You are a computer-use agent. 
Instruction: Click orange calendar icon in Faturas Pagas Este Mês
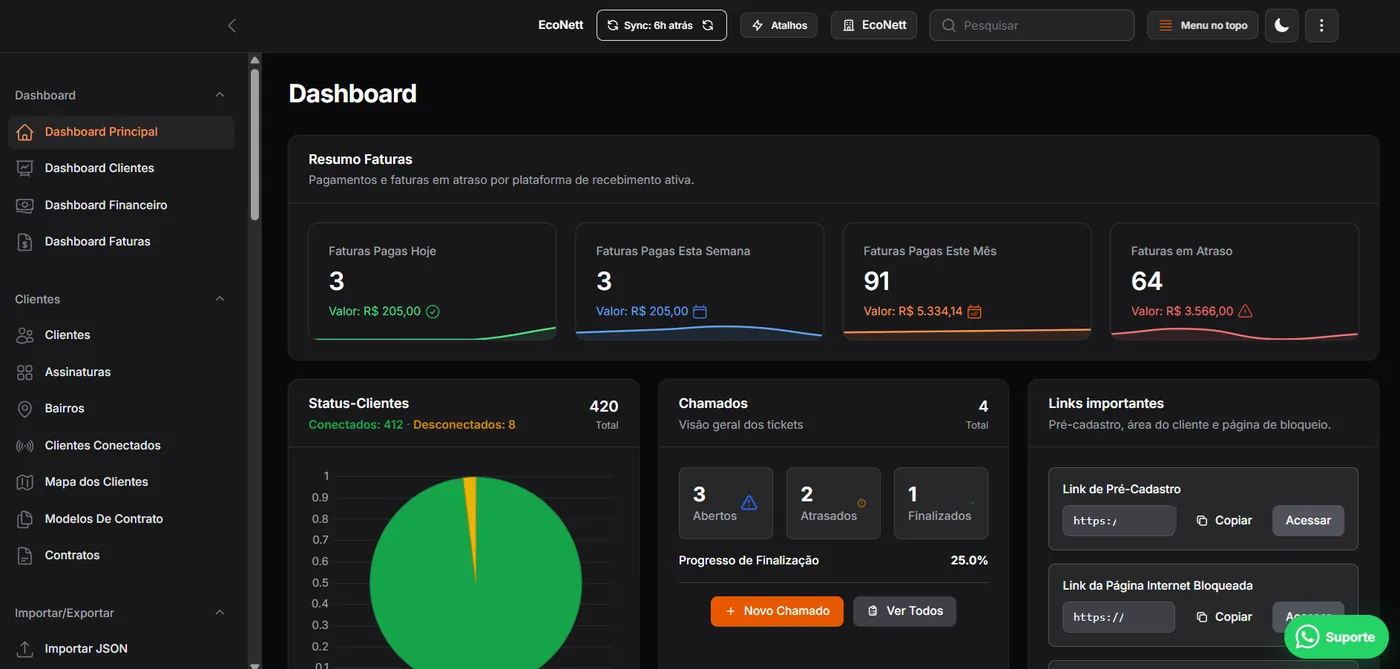(x=974, y=311)
